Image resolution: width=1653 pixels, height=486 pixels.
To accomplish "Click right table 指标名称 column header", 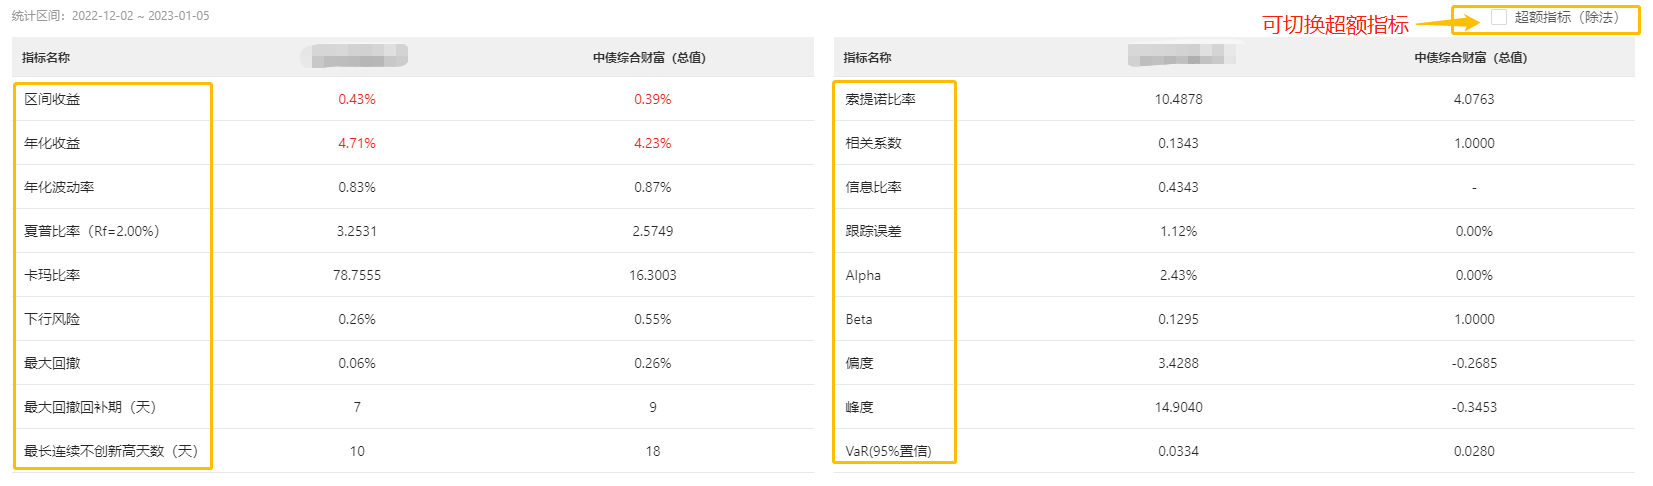I will 867,58.
